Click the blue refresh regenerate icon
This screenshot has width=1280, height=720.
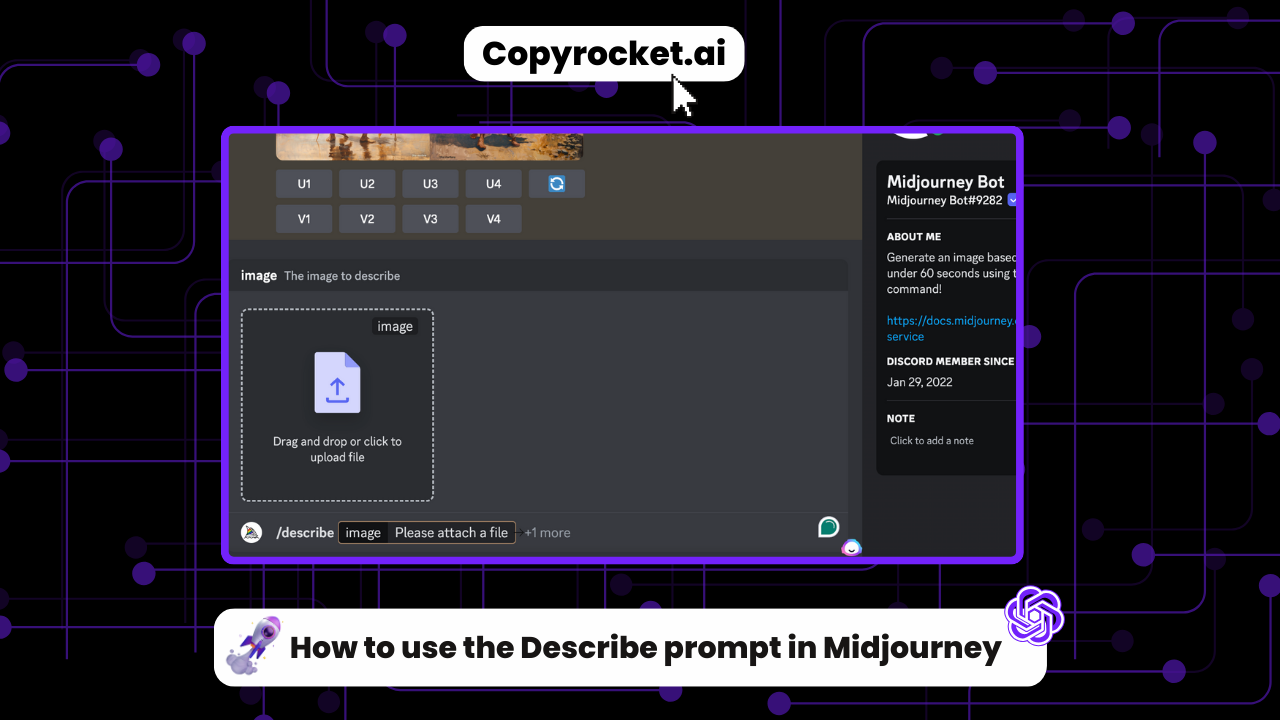click(557, 184)
